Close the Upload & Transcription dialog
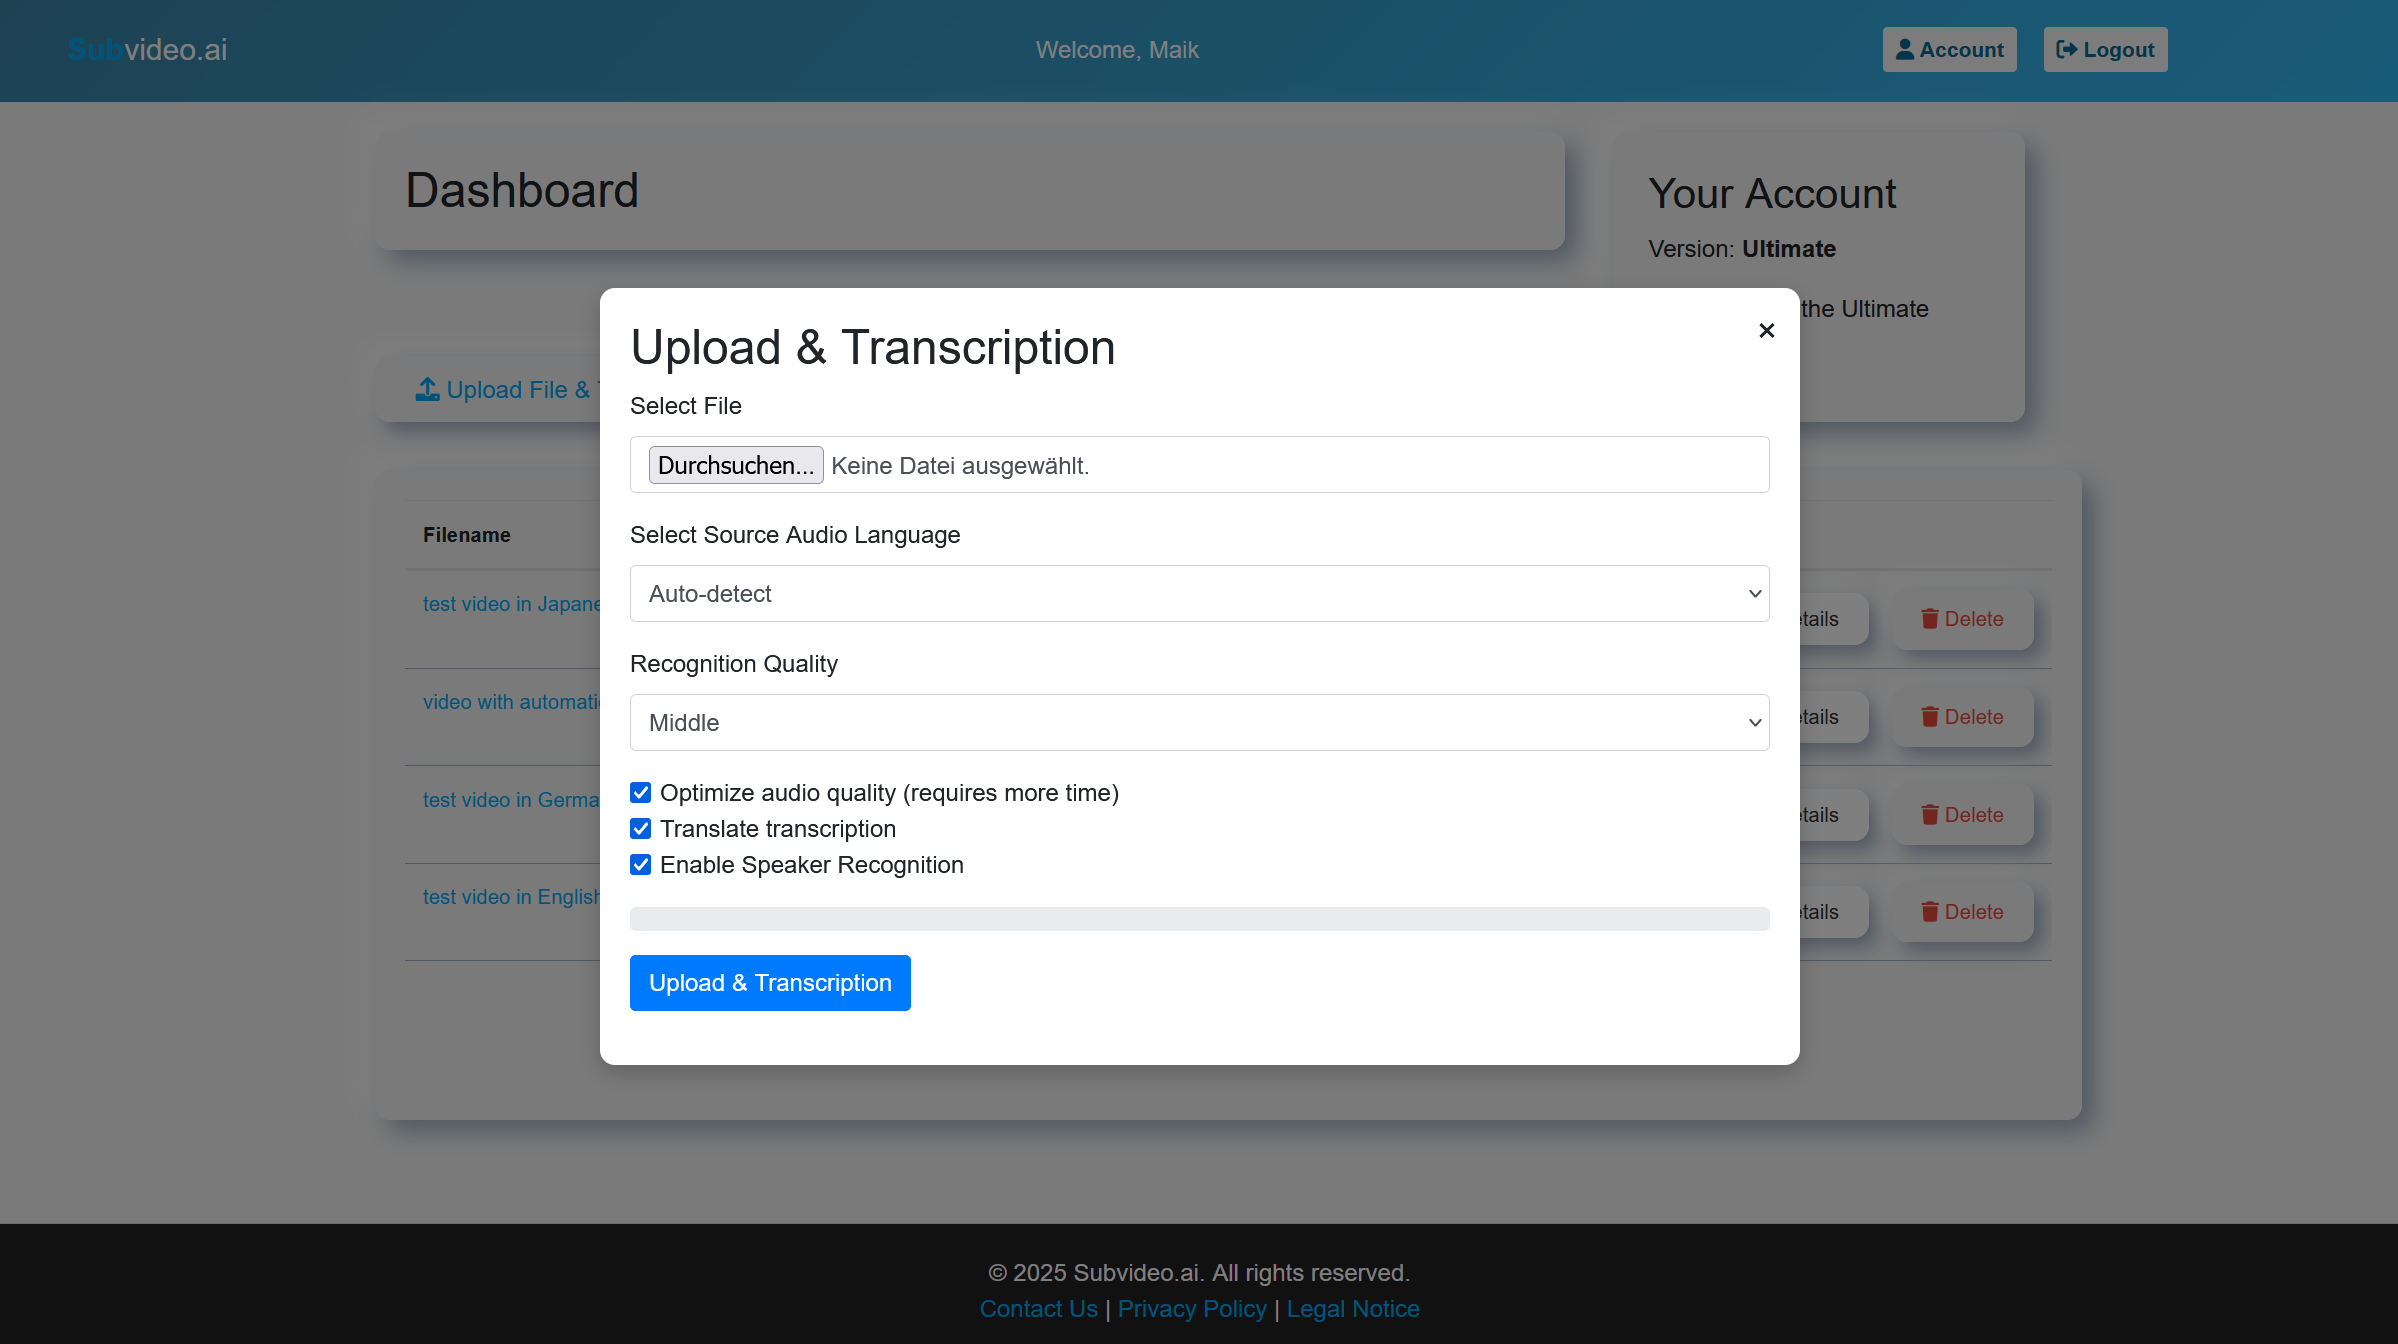Image resolution: width=2398 pixels, height=1344 pixels. tap(1766, 331)
